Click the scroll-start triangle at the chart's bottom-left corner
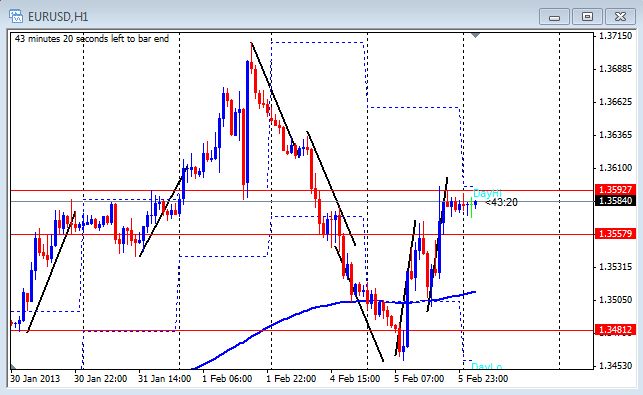 click(x=14, y=366)
